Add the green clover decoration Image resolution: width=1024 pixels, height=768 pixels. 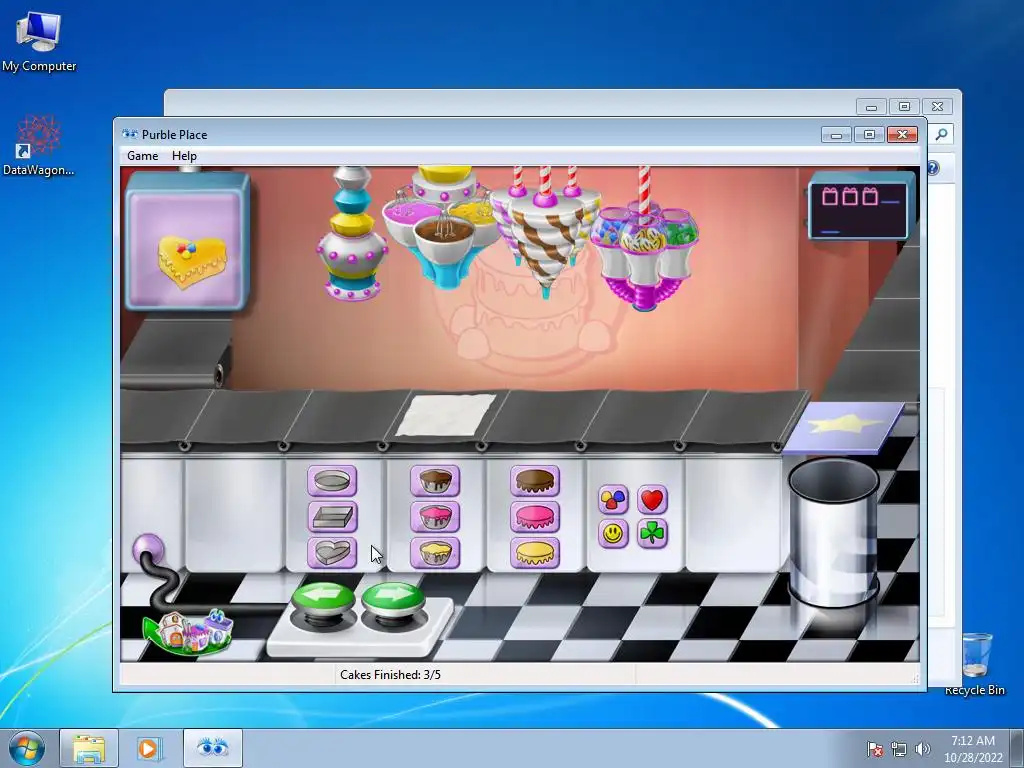pos(652,534)
